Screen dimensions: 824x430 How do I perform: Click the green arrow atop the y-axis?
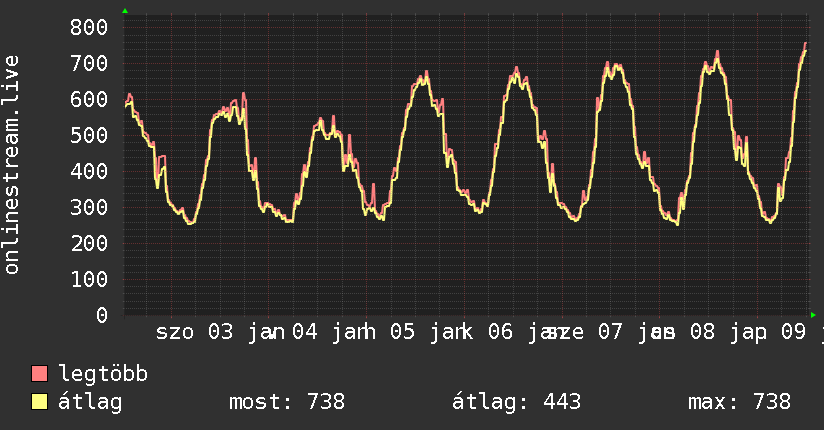point(125,11)
